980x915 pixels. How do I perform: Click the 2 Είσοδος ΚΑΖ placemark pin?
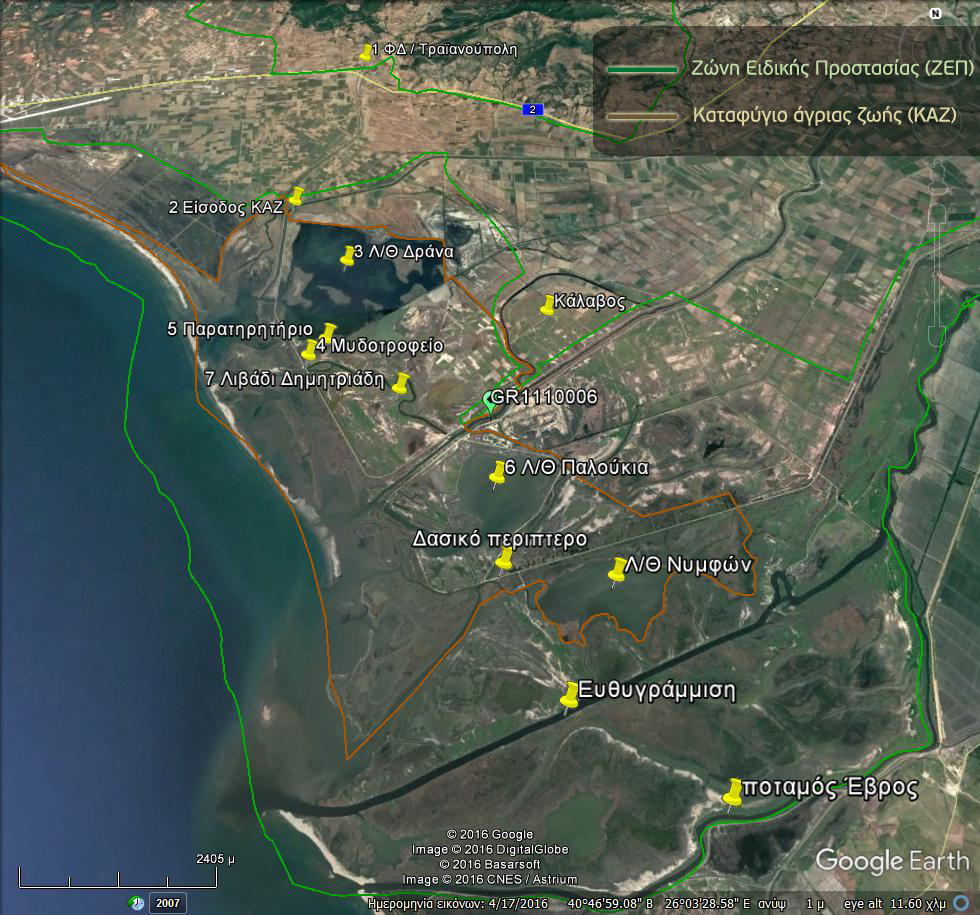296,195
